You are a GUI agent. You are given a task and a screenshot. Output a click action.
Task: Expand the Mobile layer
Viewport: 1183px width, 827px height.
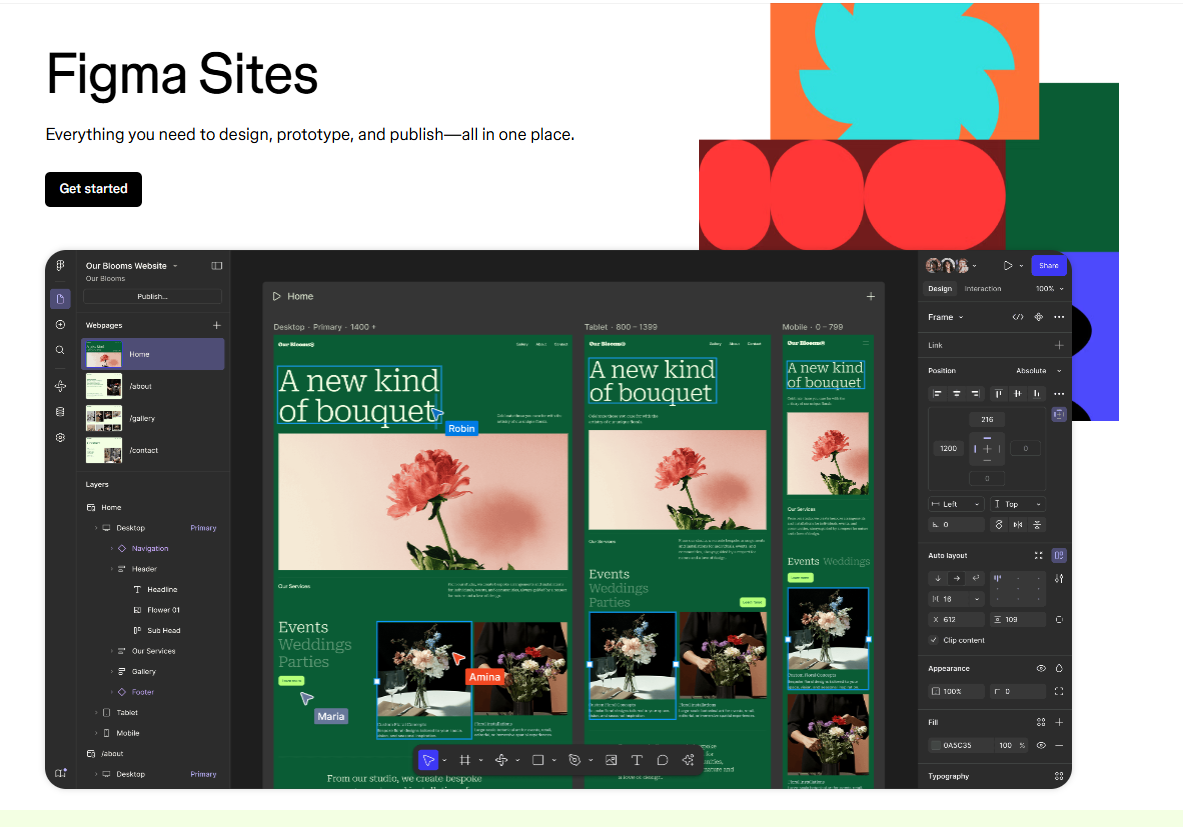(97, 733)
